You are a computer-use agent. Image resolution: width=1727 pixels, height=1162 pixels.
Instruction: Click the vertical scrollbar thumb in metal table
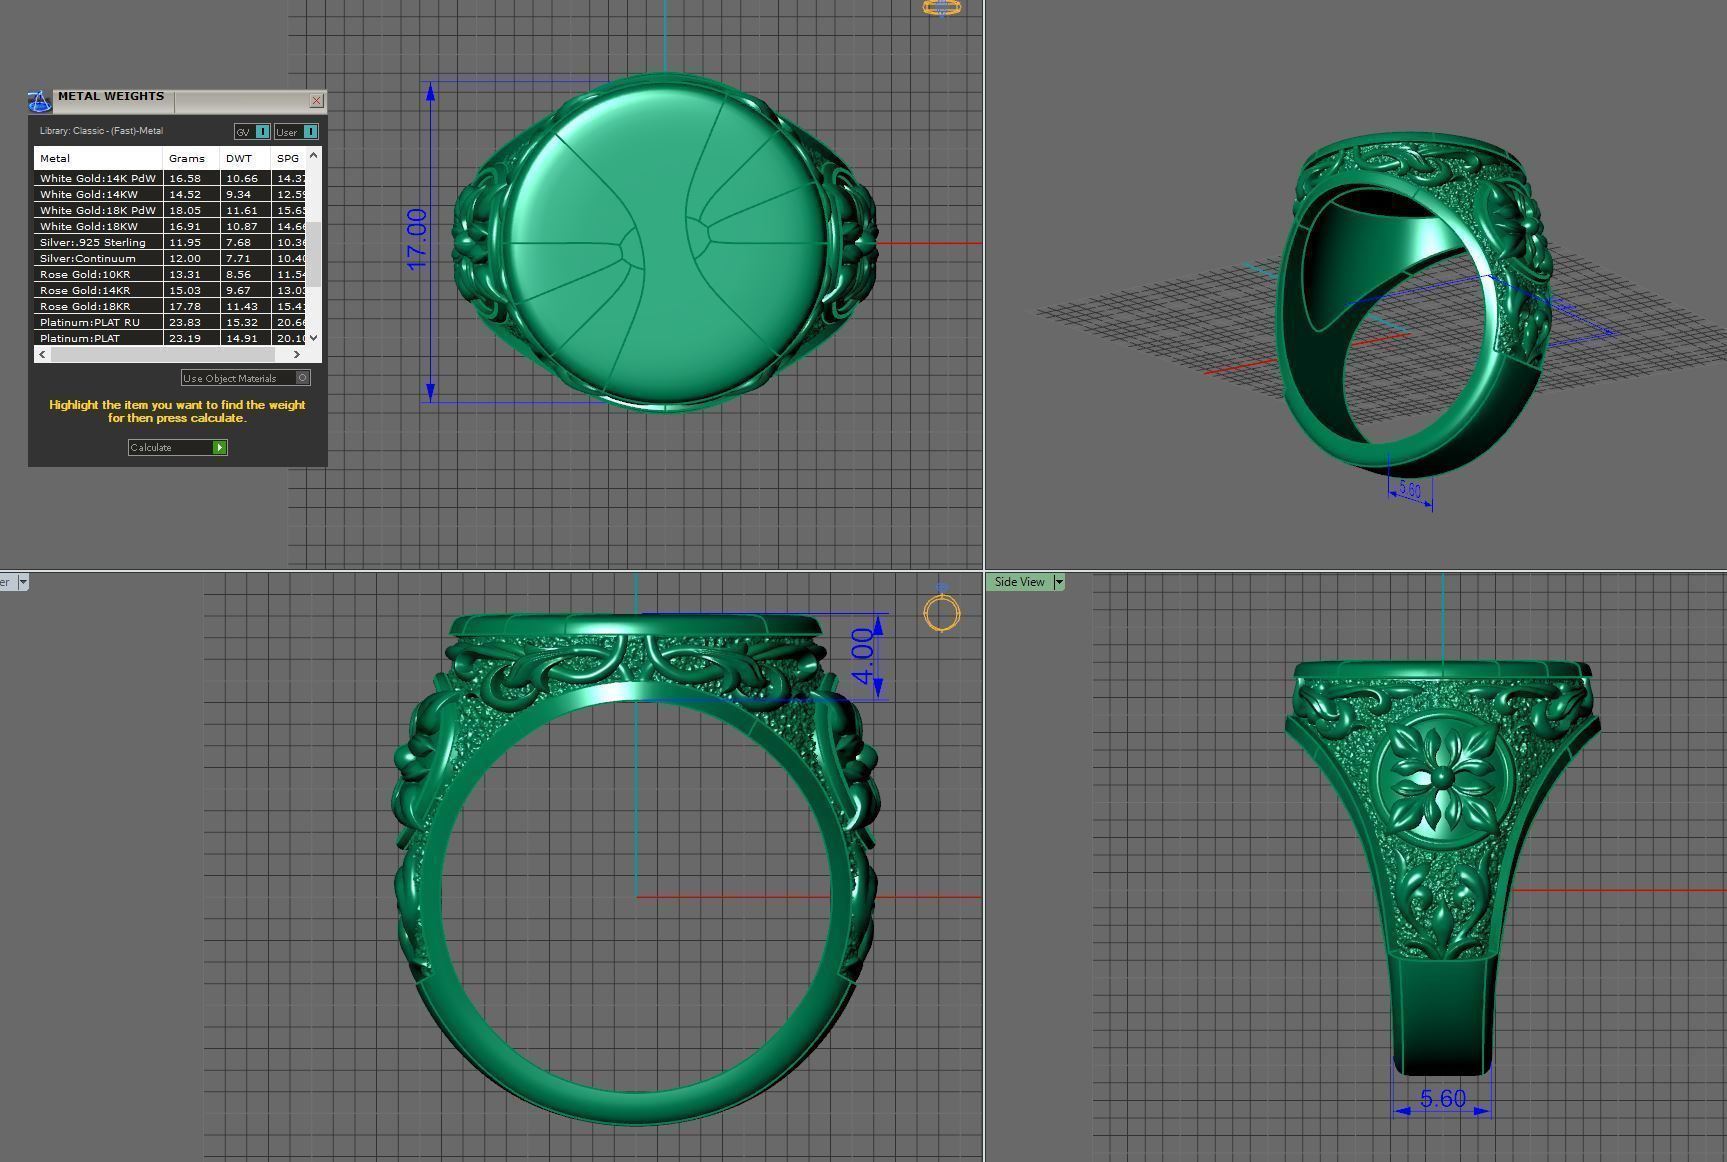click(314, 255)
